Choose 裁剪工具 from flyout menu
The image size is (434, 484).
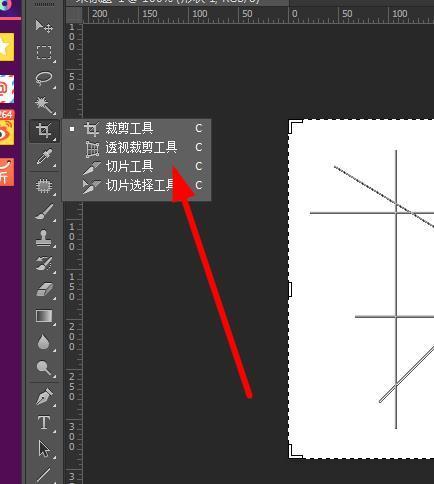coord(137,128)
